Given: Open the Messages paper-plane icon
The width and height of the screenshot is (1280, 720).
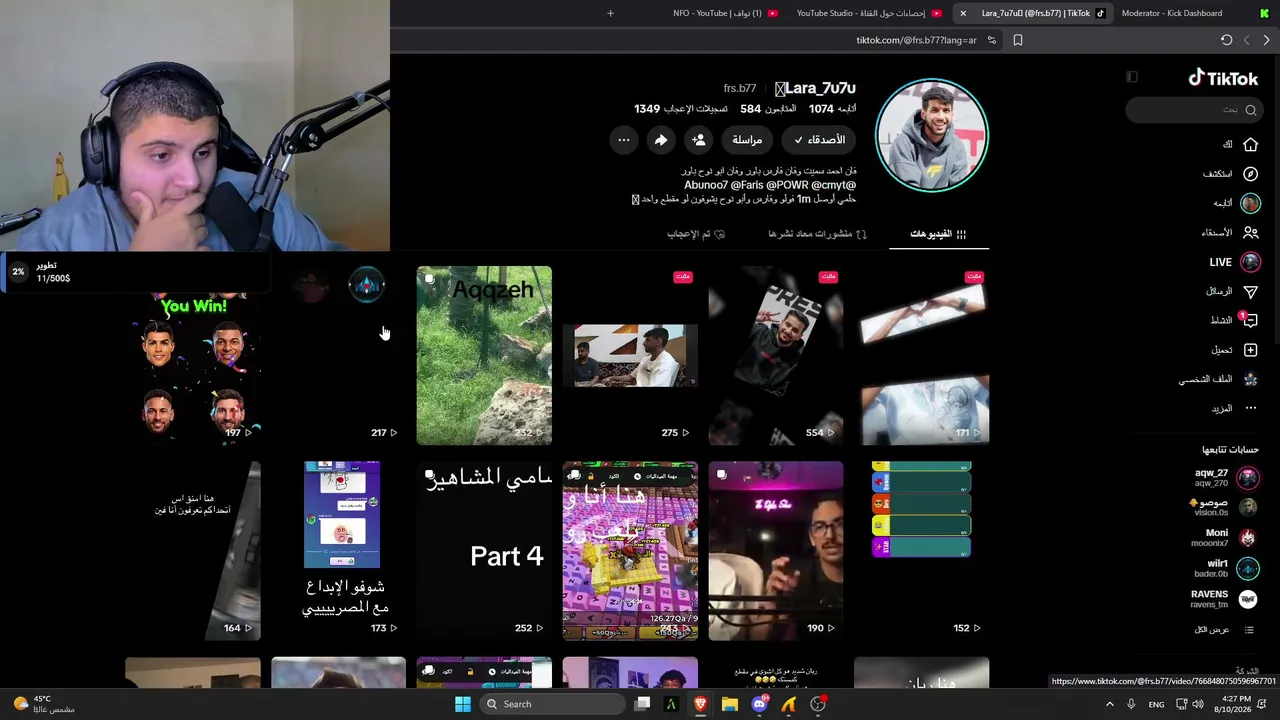Looking at the screenshot, I should [1250, 291].
